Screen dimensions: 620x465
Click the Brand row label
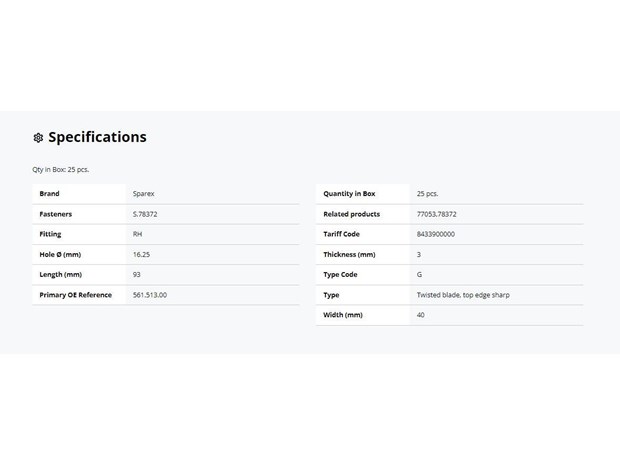coord(49,194)
